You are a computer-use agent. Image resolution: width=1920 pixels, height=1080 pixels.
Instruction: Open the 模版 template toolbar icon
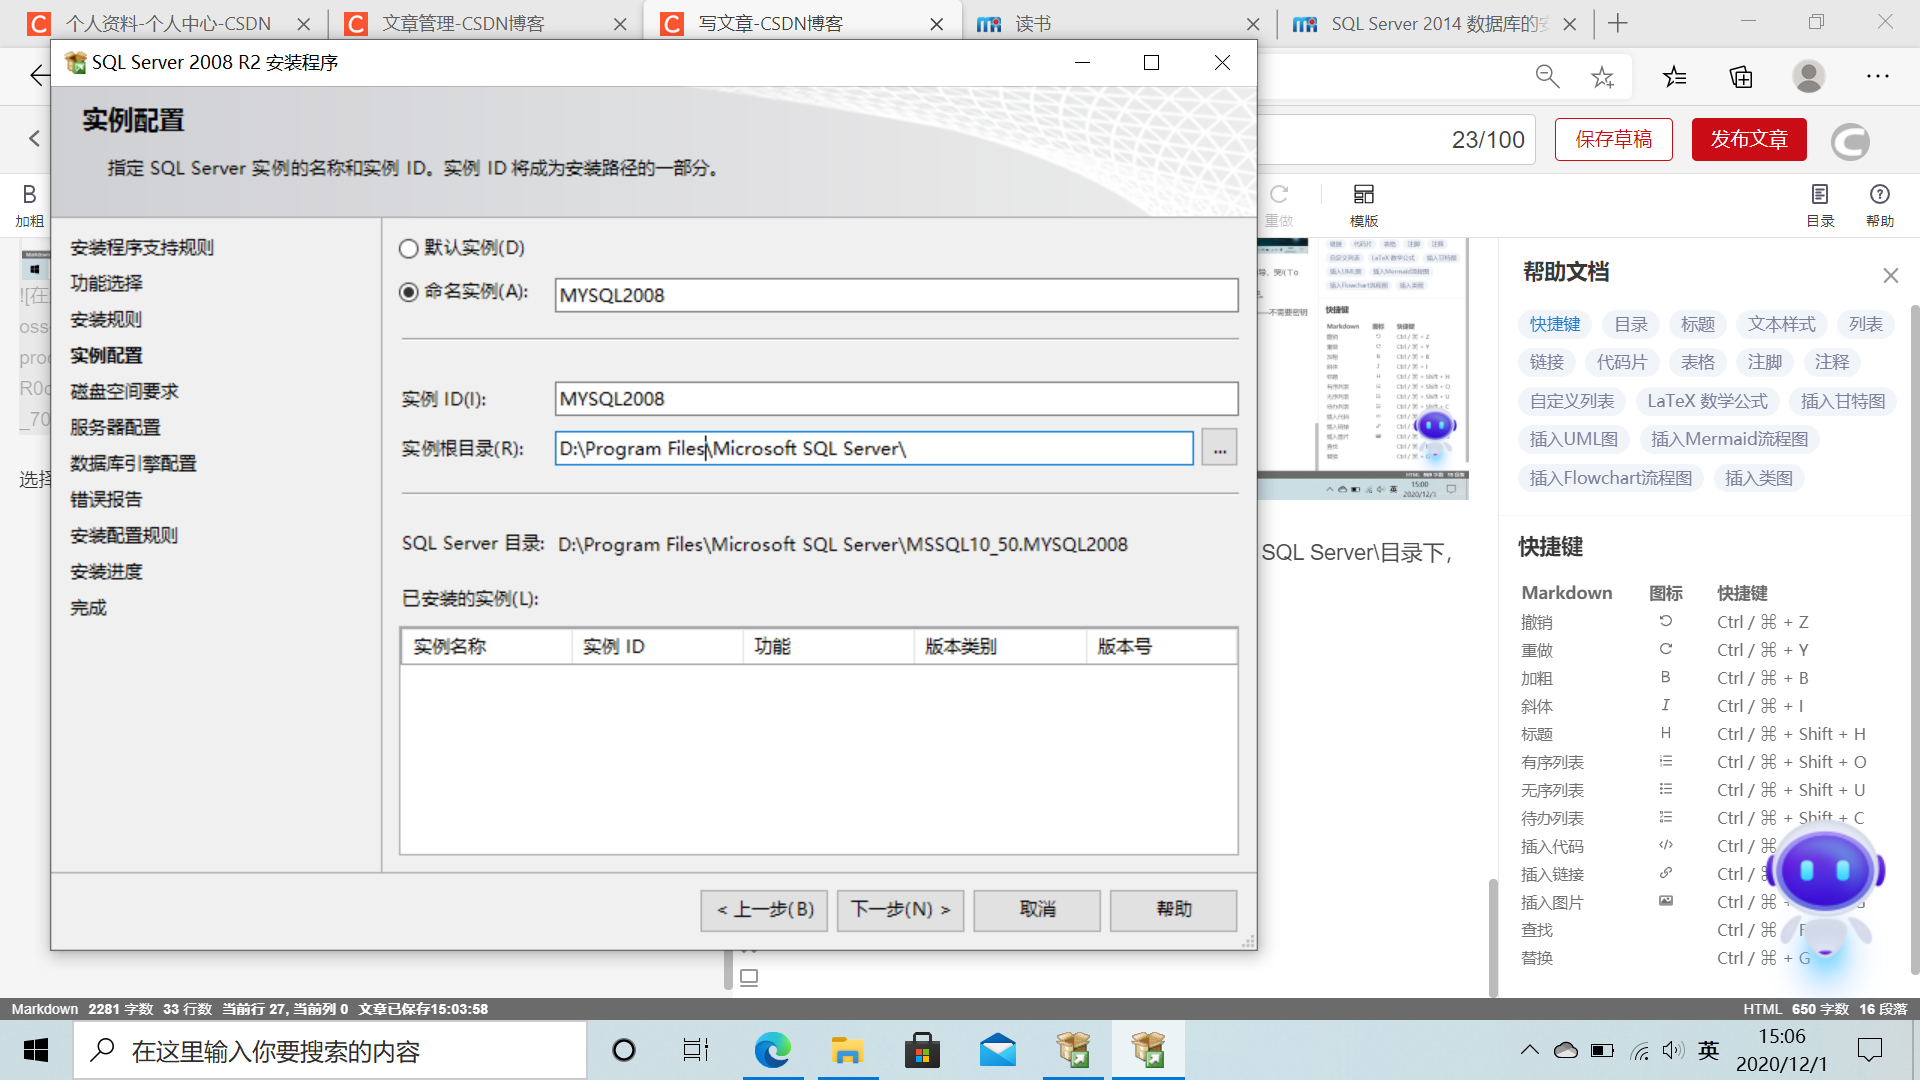tap(1364, 205)
